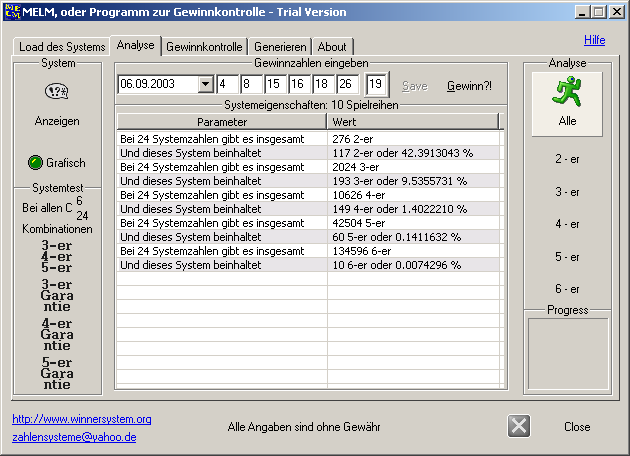Select the cell '42504 5-er'
This screenshot has width=630, height=456.
[x=413, y=223]
